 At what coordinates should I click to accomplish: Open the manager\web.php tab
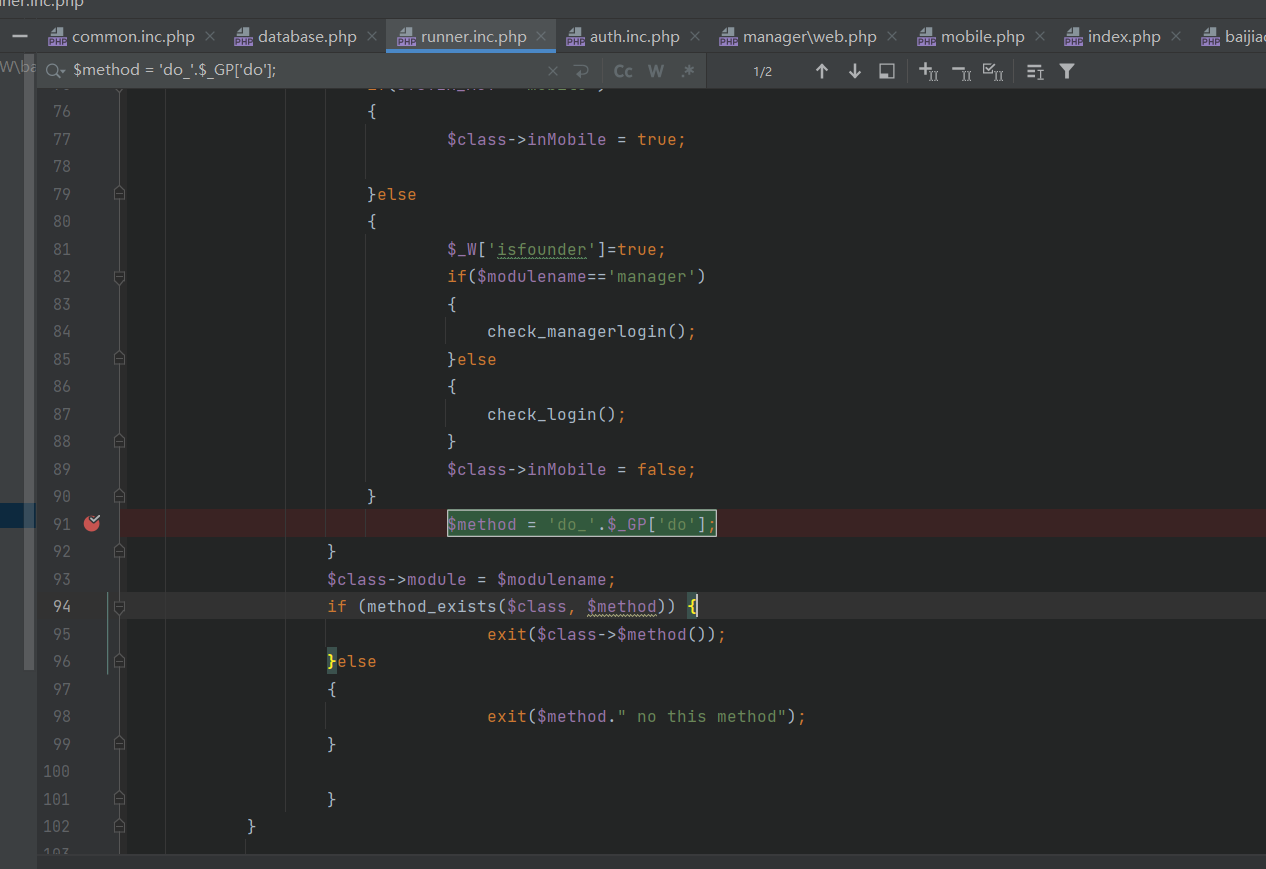[810, 36]
